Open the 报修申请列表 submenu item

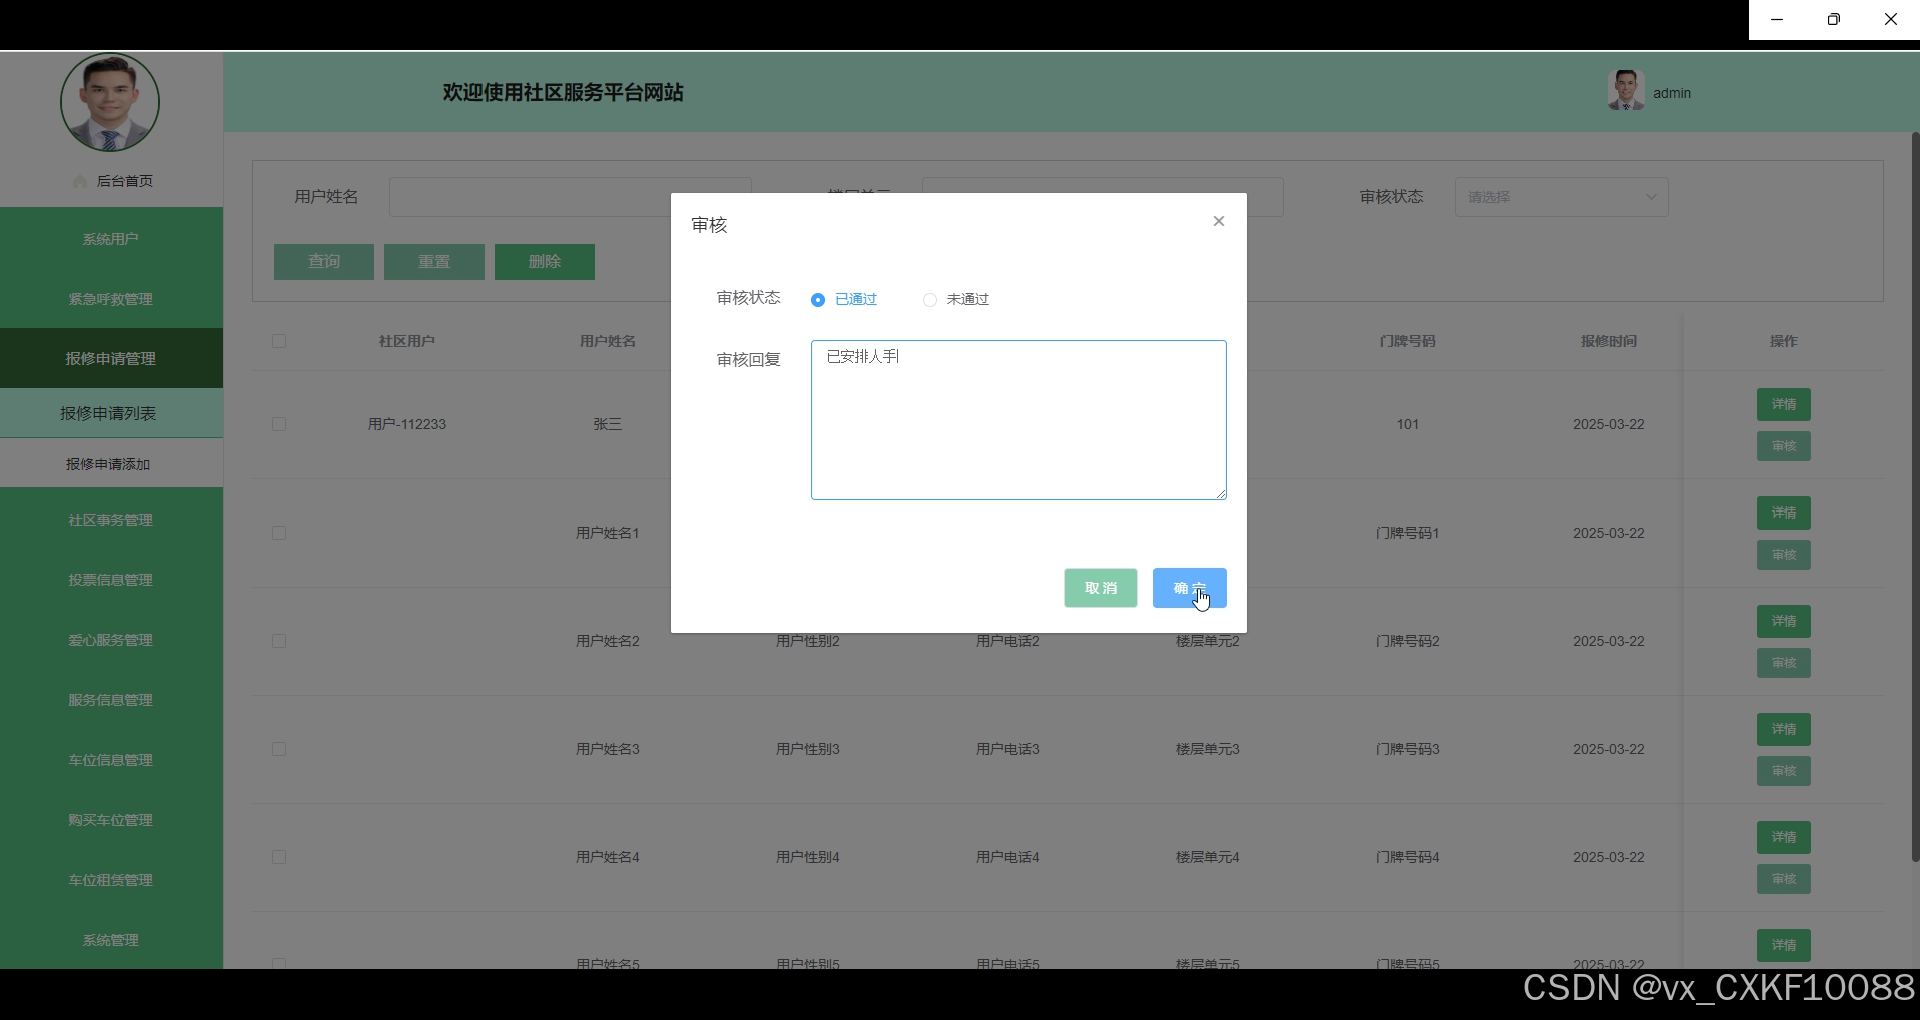111,413
